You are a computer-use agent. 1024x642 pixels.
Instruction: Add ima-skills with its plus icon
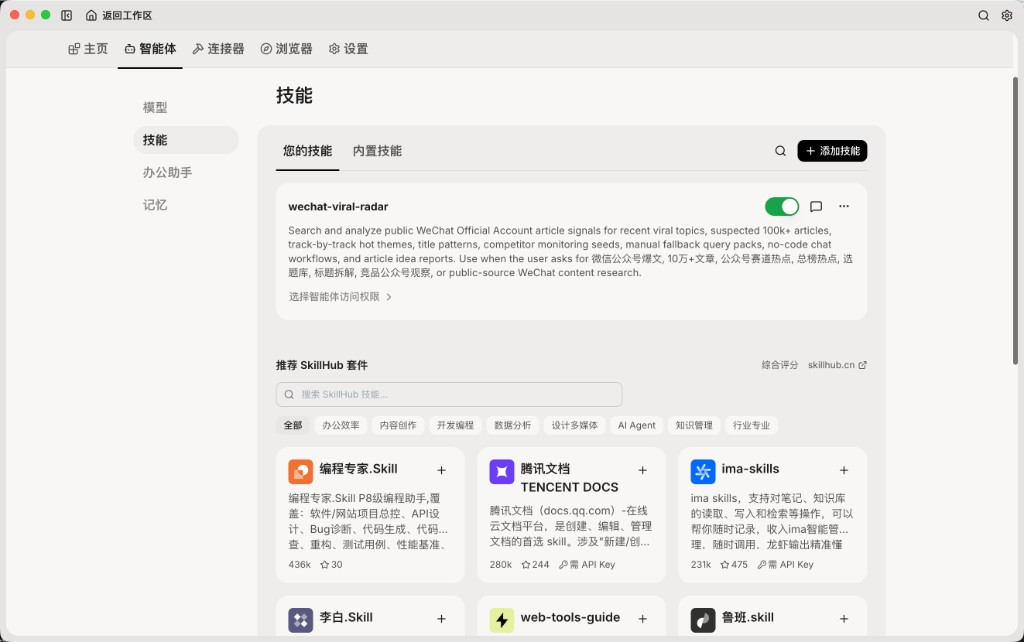844,470
